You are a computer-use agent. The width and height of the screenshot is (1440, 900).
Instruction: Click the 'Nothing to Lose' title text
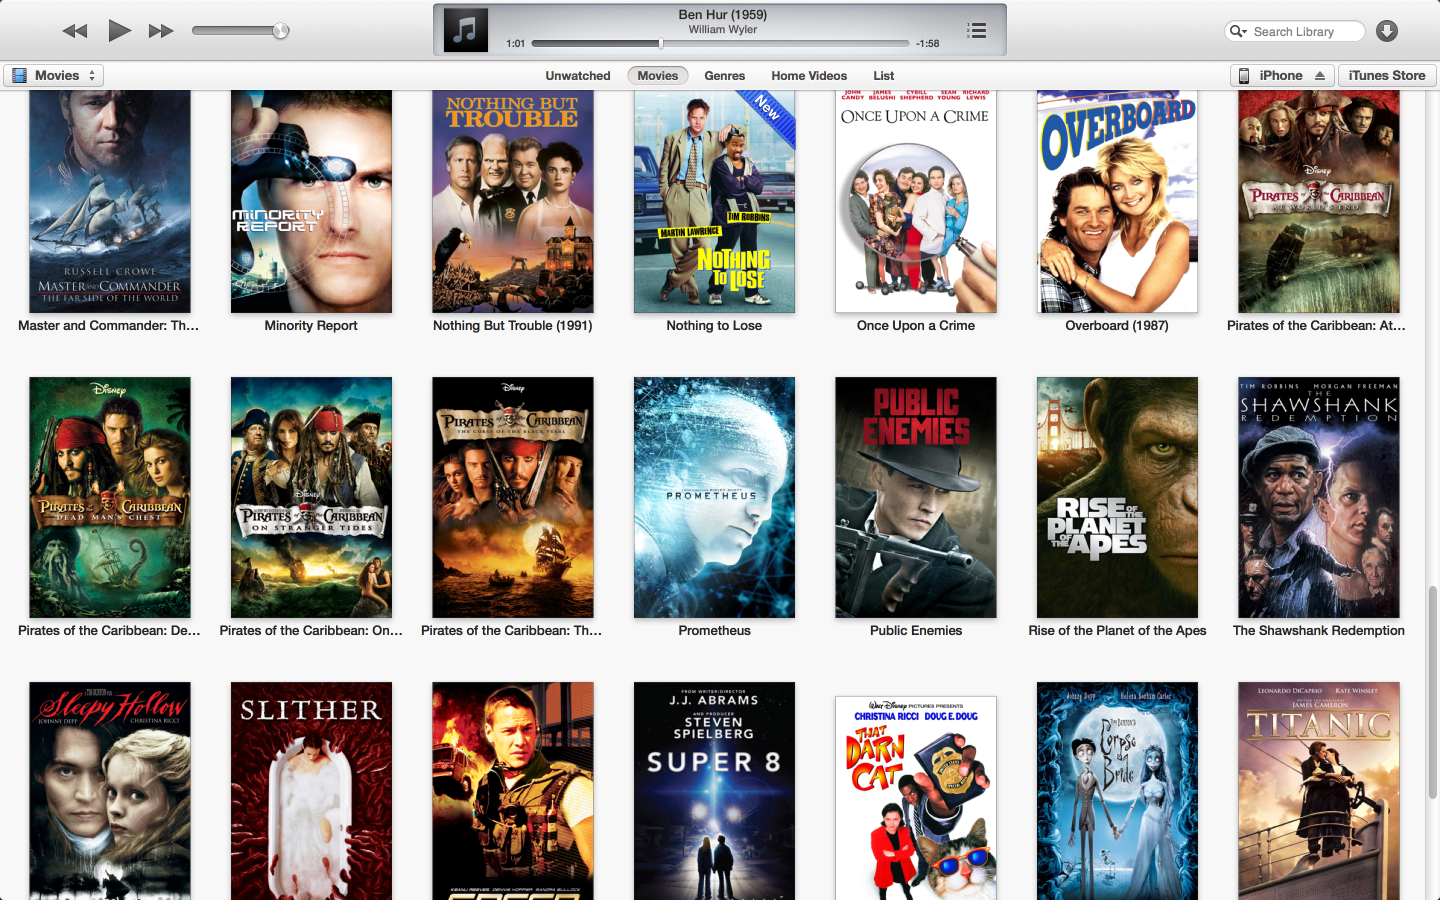[x=714, y=326]
